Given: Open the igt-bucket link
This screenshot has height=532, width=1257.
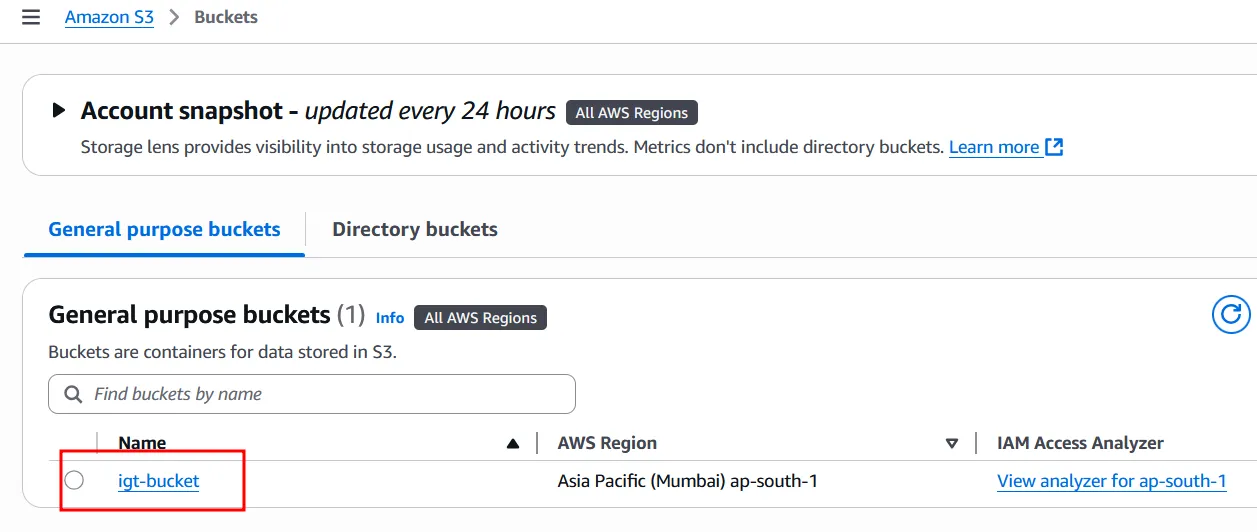Looking at the screenshot, I should [159, 481].
